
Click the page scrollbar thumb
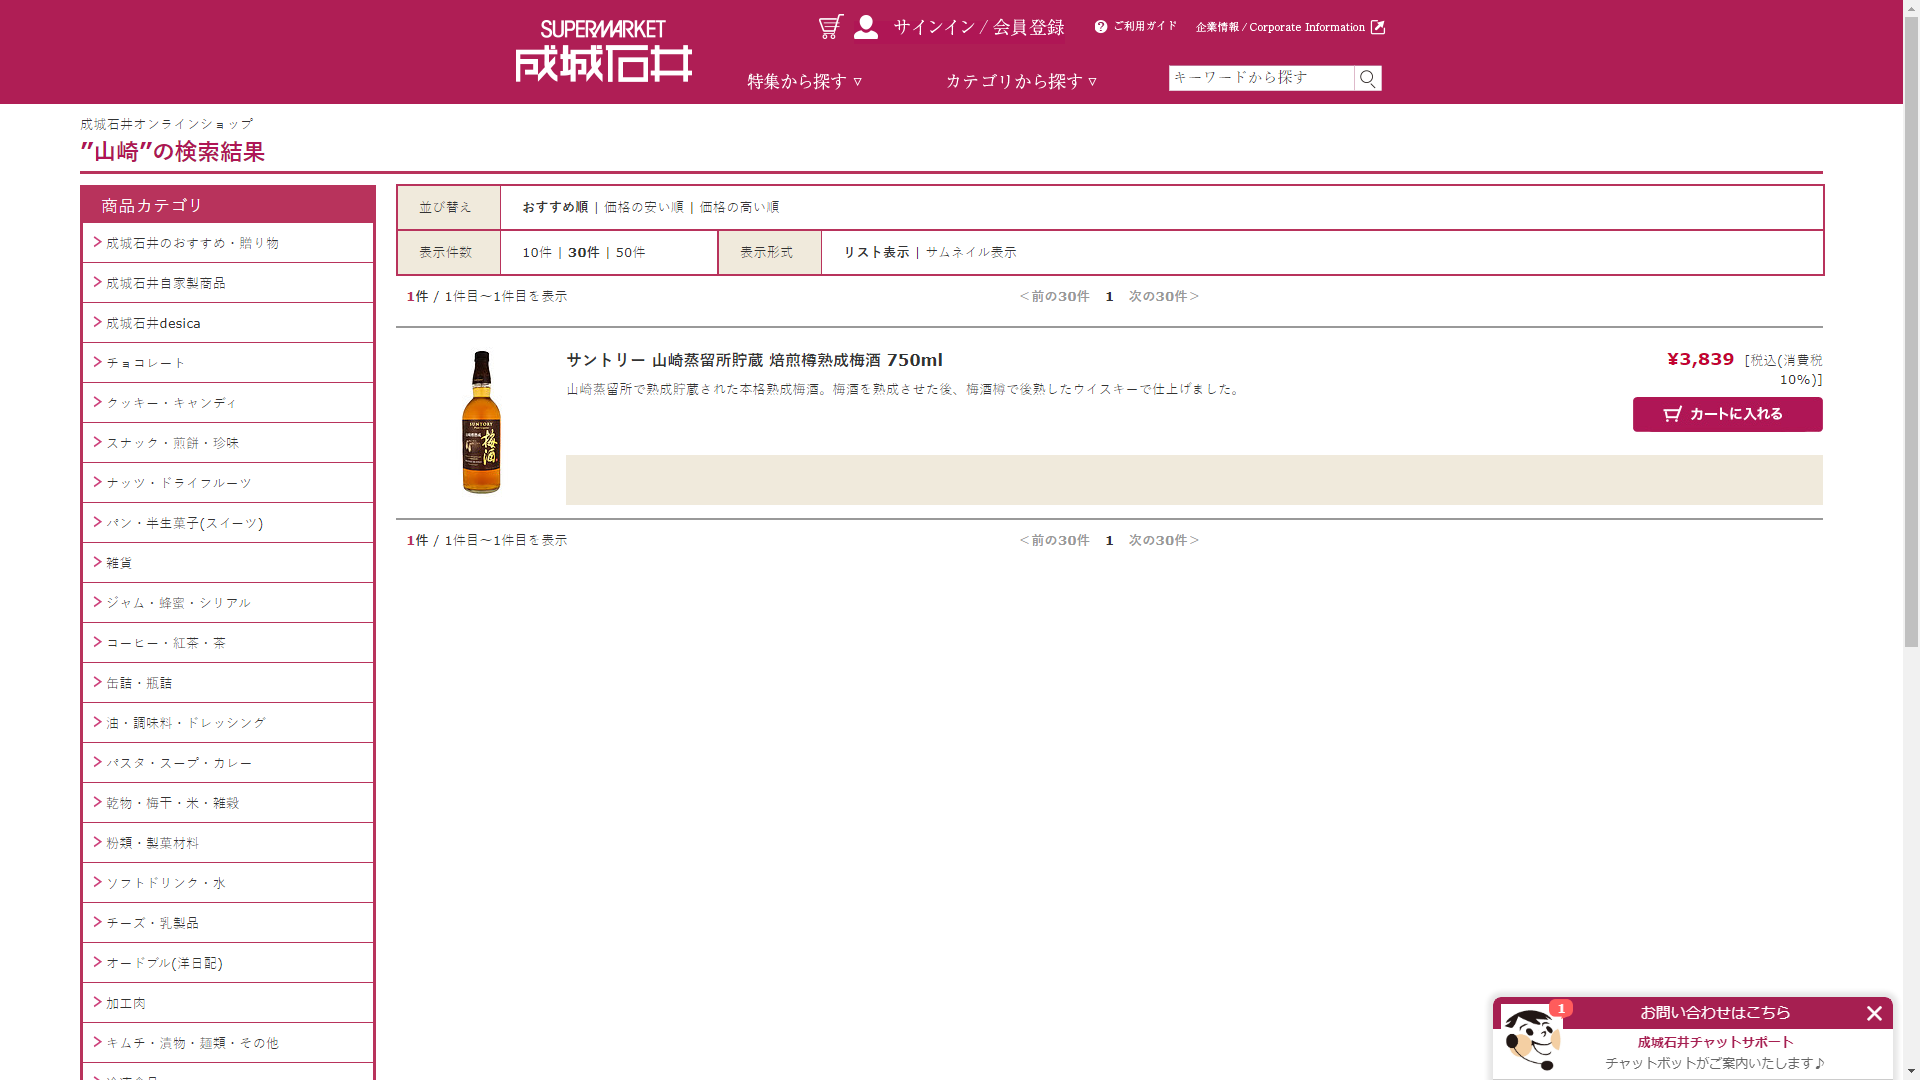point(1911,330)
